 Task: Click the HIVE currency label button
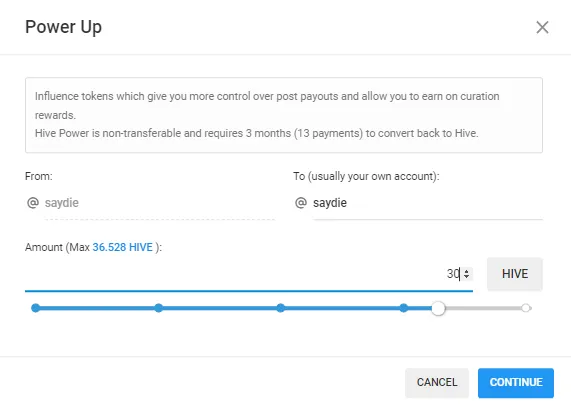(x=515, y=274)
